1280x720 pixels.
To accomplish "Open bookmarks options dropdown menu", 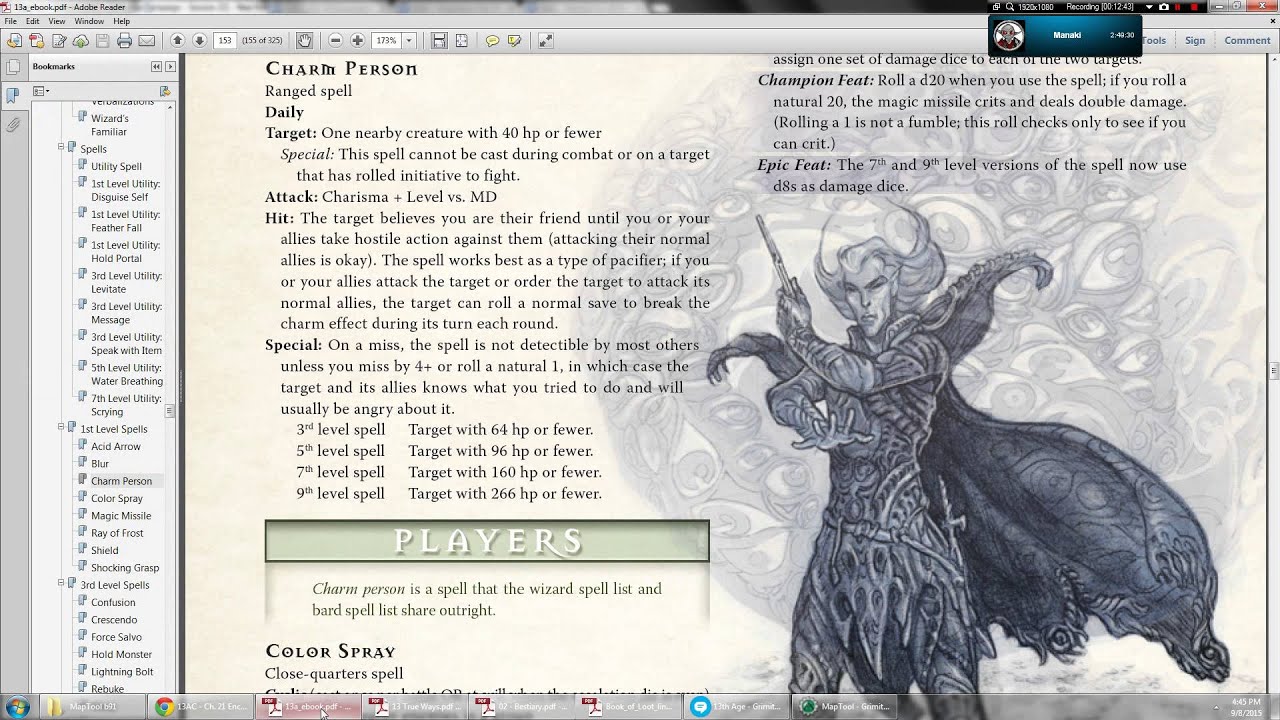I will pyautogui.click(x=41, y=91).
